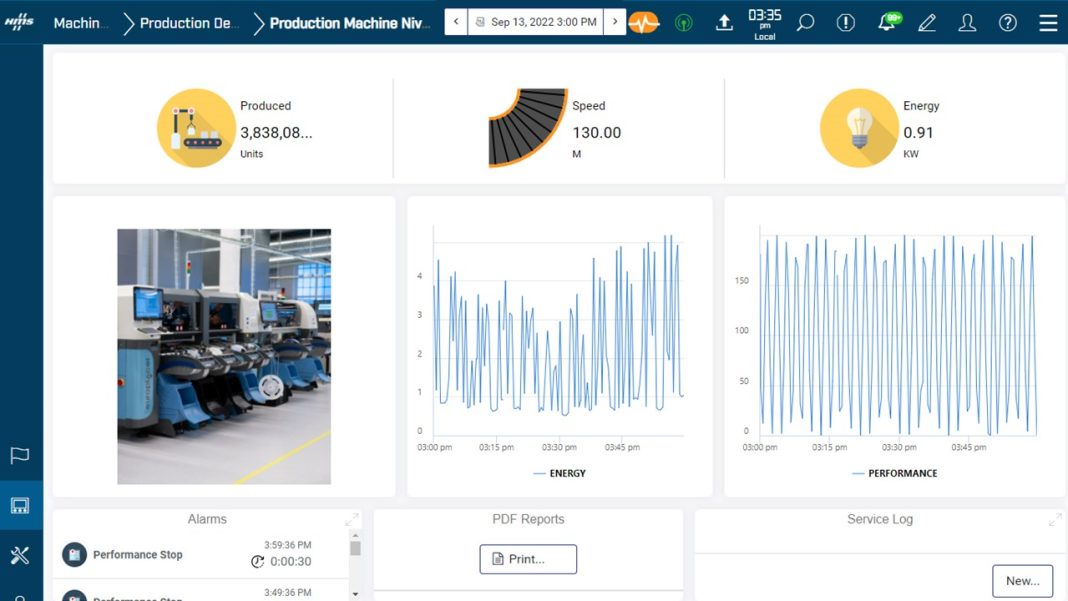This screenshot has height=601, width=1068.
Task: Select the flag icon in the left sidebar
Action: click(19, 456)
